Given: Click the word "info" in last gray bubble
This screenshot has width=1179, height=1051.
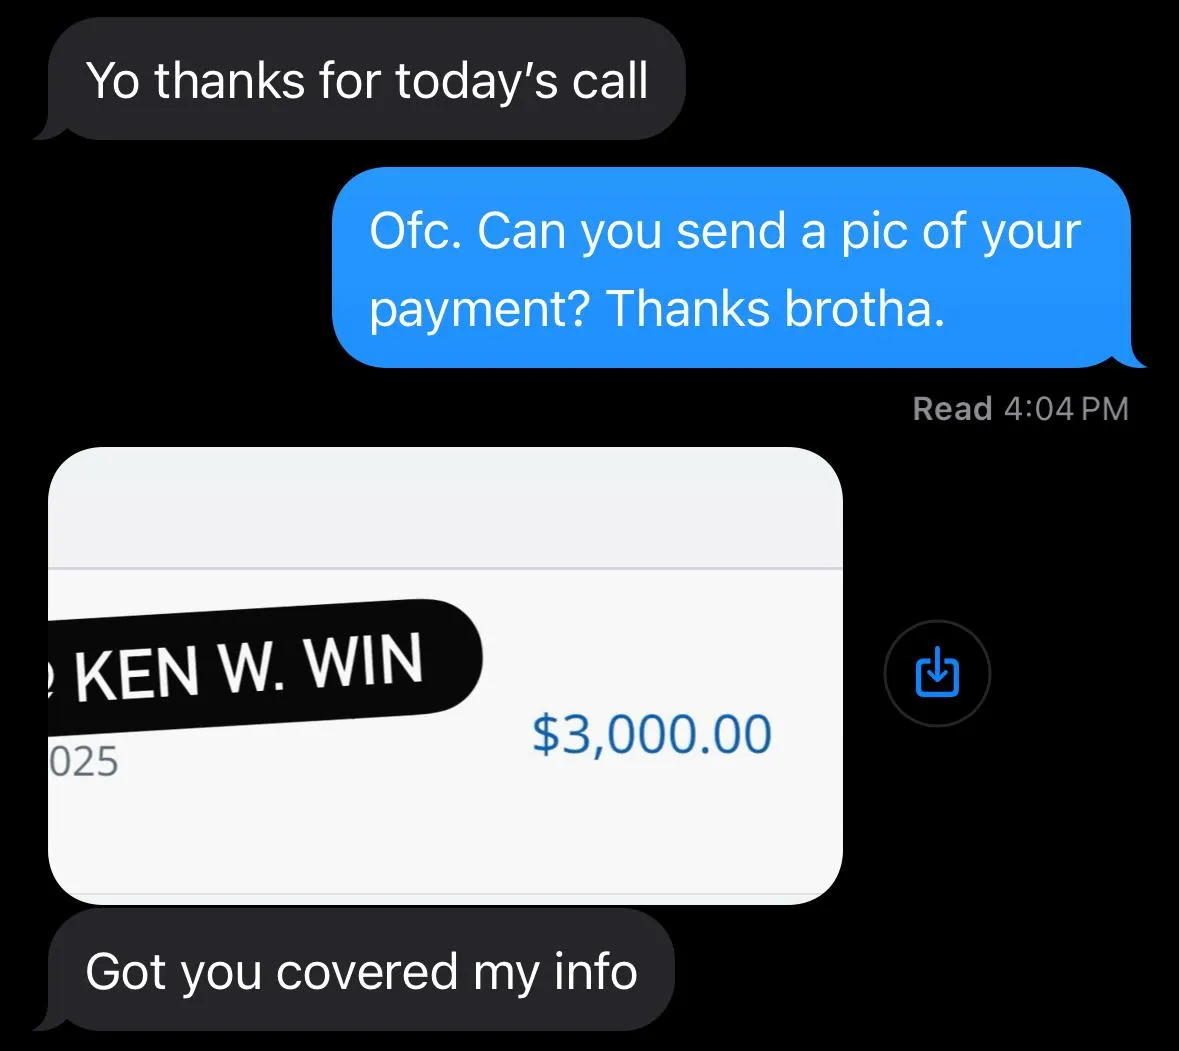Looking at the screenshot, I should pyautogui.click(x=596, y=971).
